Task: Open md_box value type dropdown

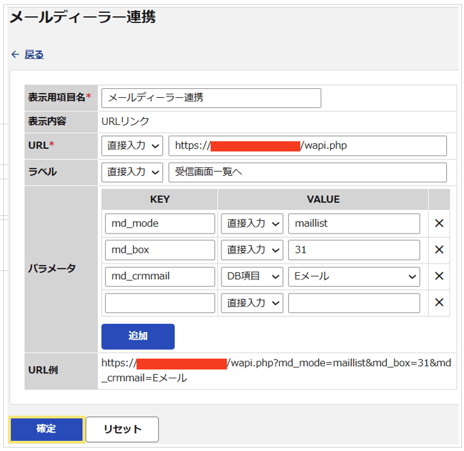Action: click(252, 250)
